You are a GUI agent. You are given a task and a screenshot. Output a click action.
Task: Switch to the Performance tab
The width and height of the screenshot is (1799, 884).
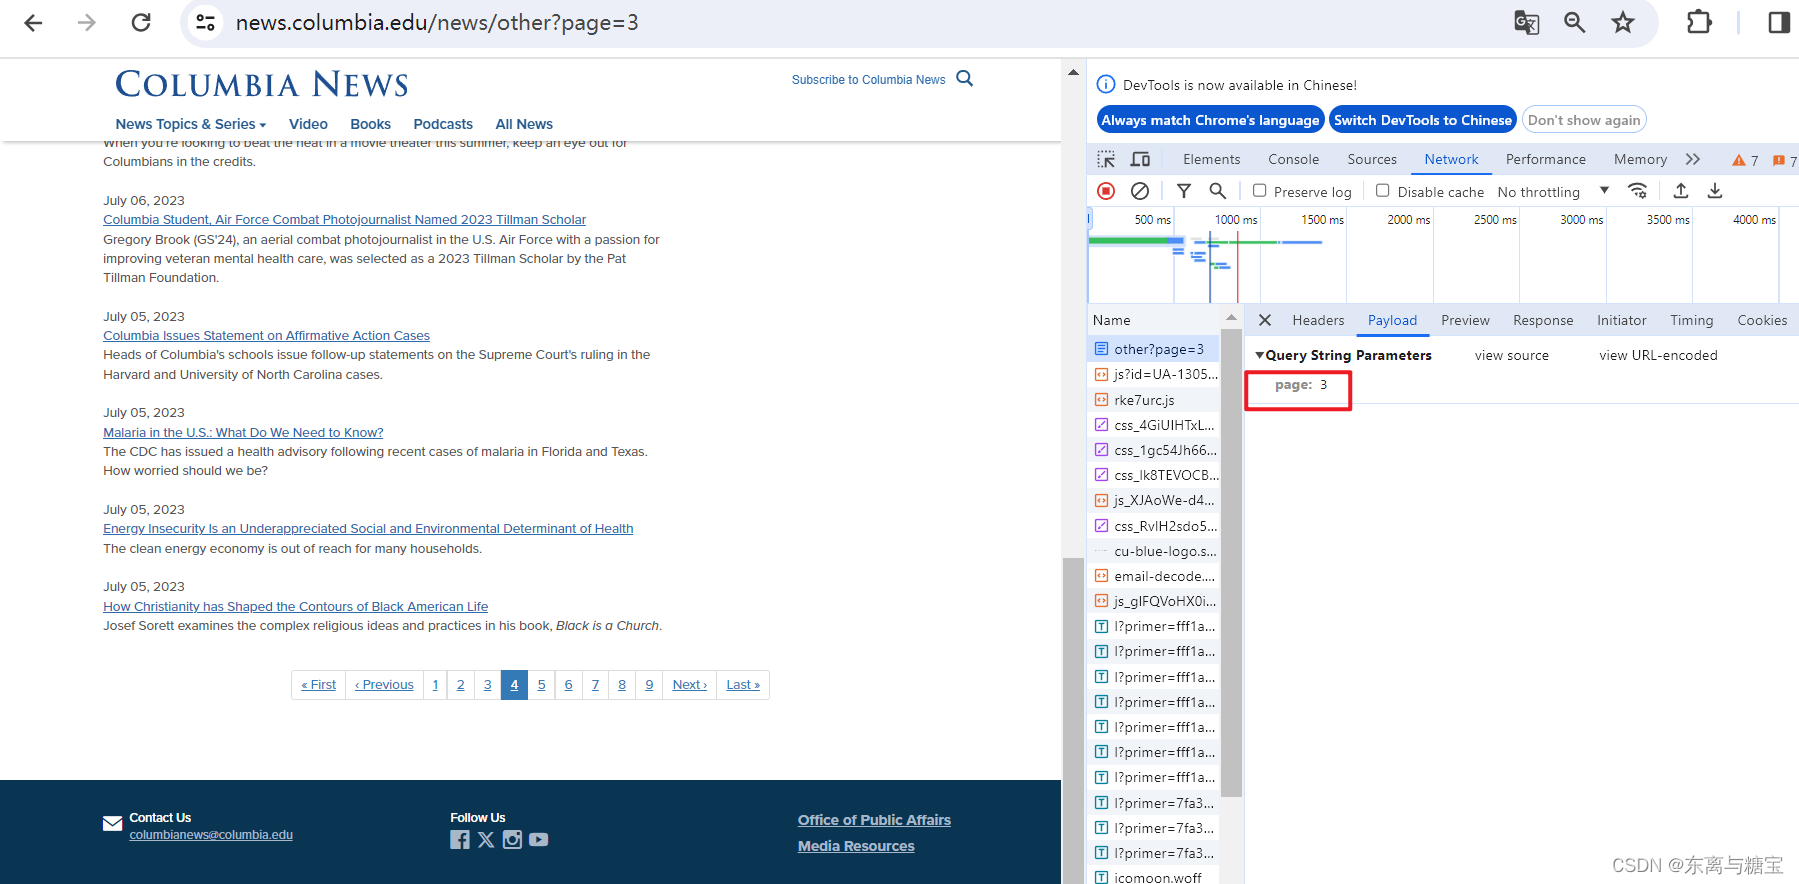(1546, 159)
